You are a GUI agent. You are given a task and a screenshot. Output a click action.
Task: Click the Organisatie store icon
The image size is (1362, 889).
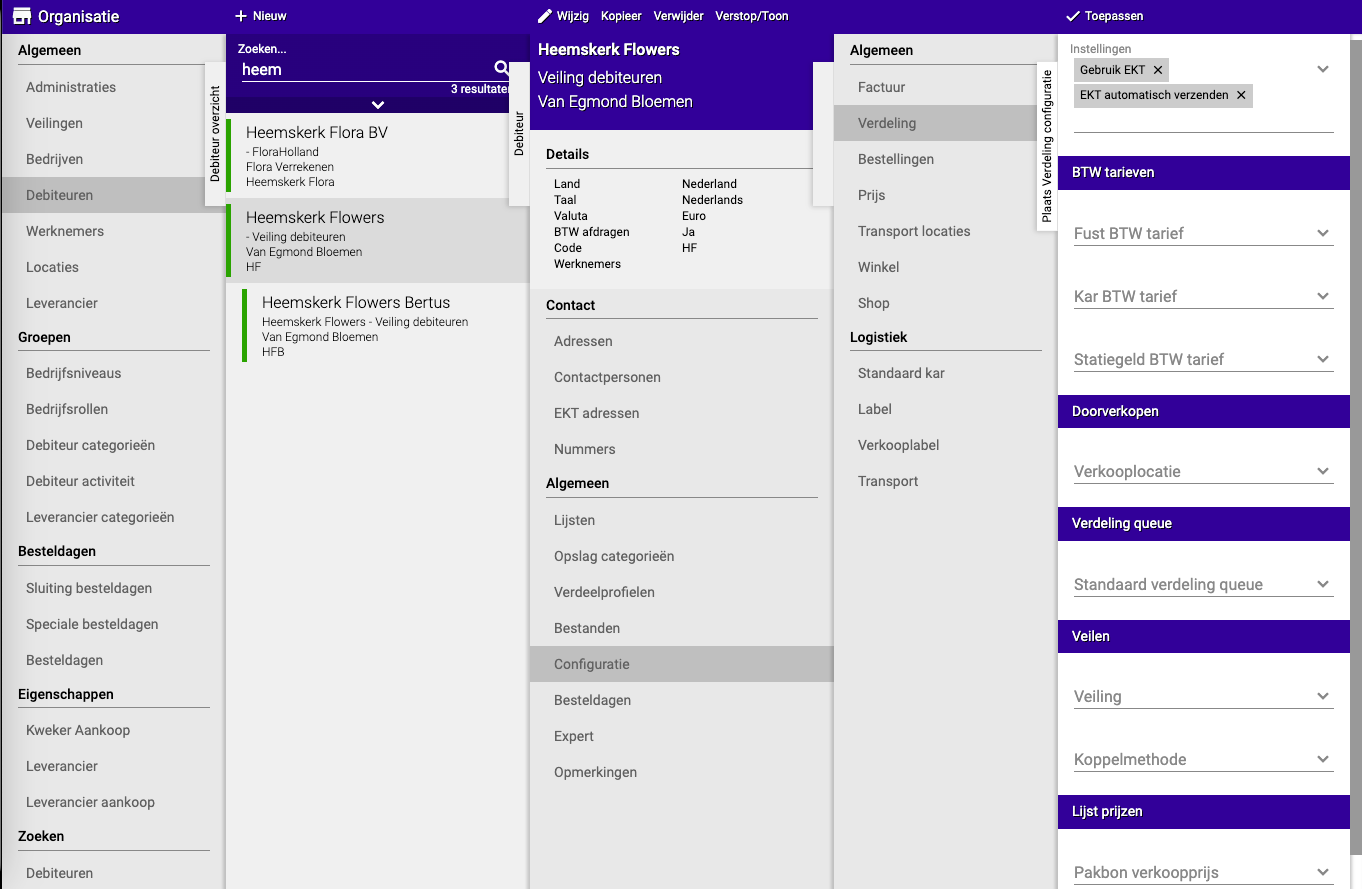click(21, 16)
